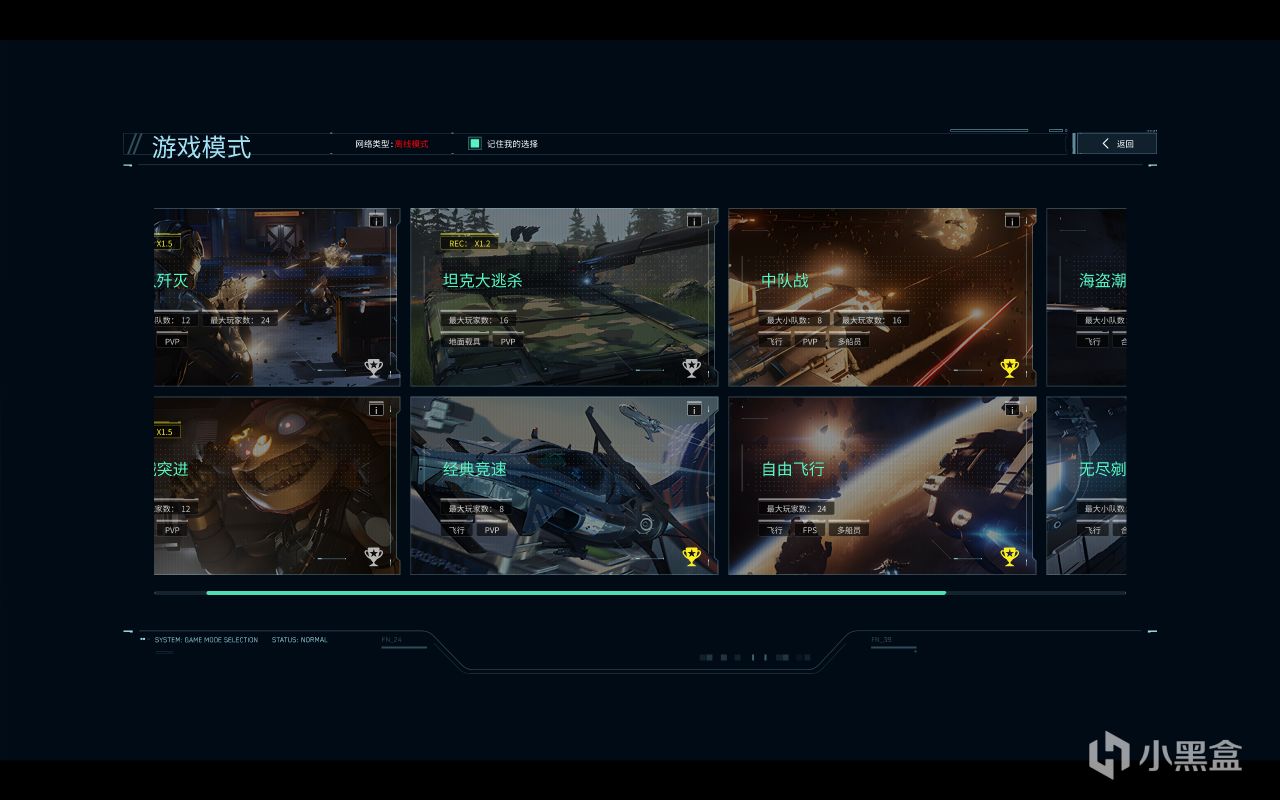The height and width of the screenshot is (800, 1280).
Task: Choose the 经典竞速 game mode card
Action: (564, 485)
